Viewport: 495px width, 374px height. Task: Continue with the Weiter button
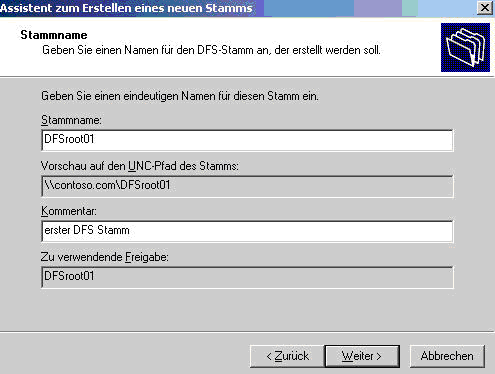(362, 356)
